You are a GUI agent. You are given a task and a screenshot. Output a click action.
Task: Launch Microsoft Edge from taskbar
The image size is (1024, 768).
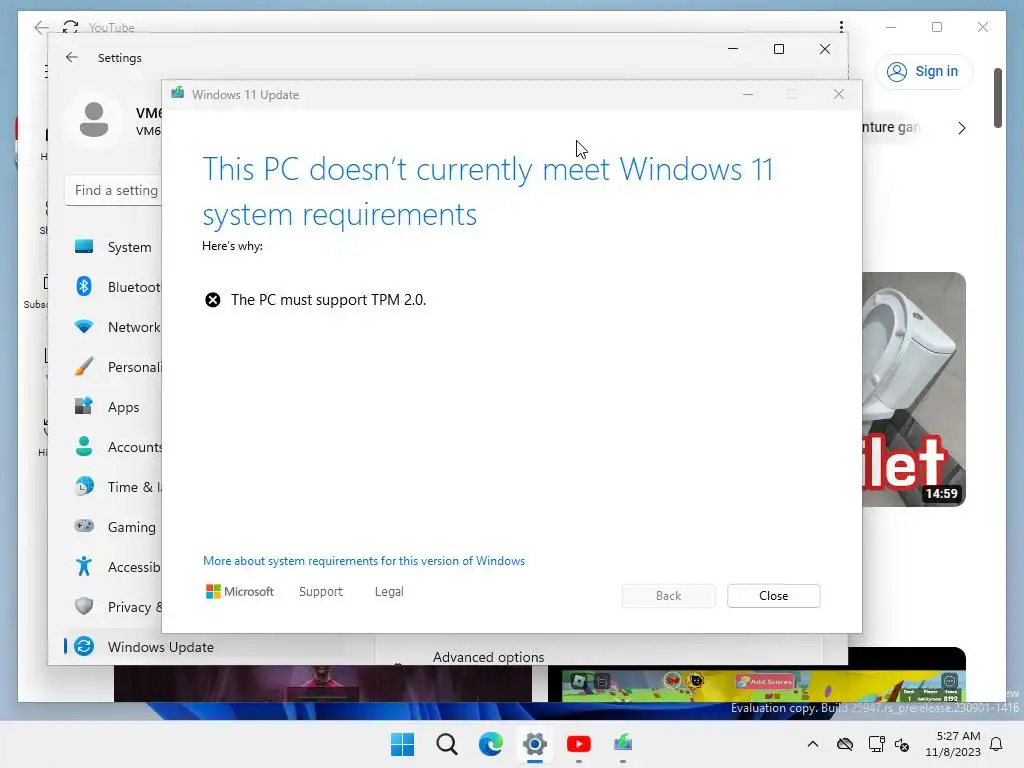point(490,744)
